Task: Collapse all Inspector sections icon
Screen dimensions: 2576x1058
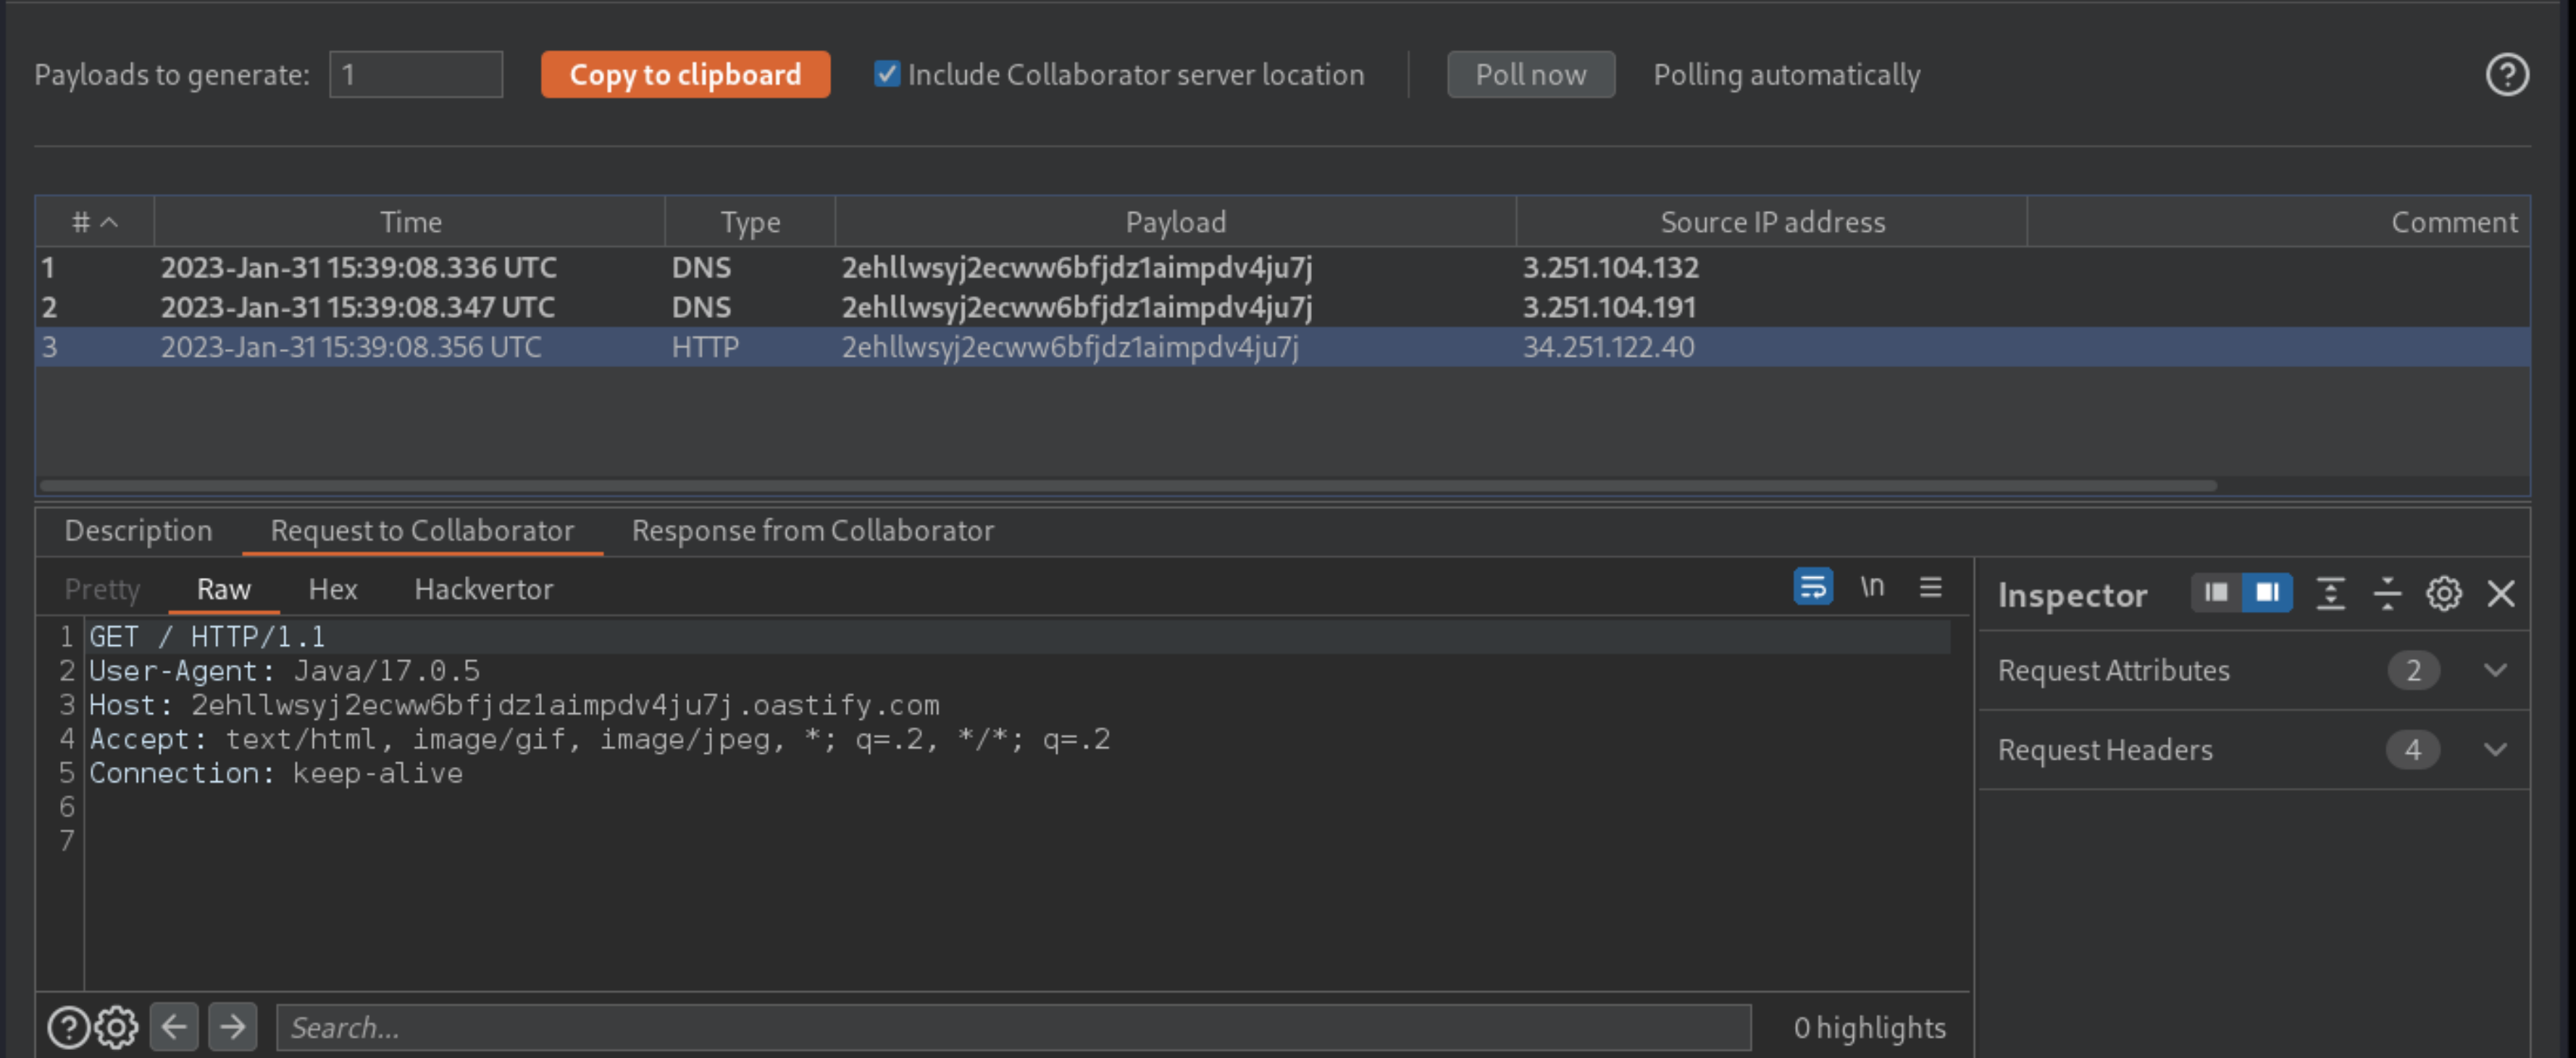Action: 2387,593
